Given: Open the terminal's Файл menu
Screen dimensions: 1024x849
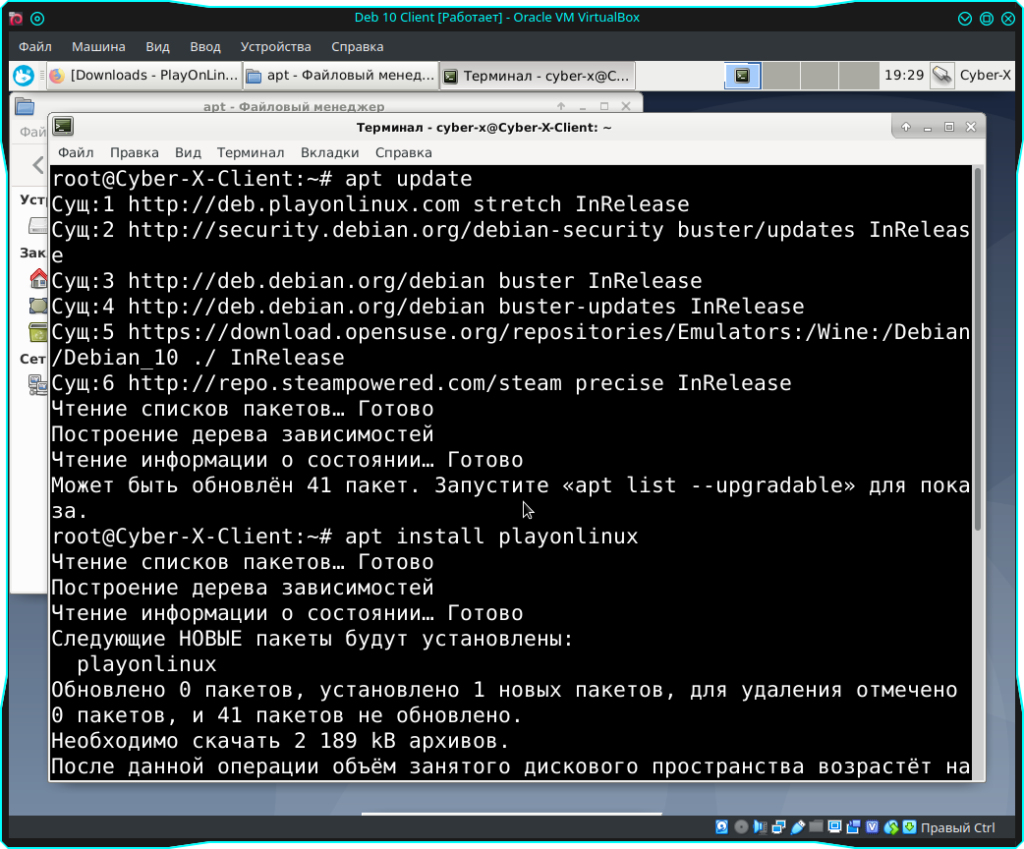Looking at the screenshot, I should (75, 152).
